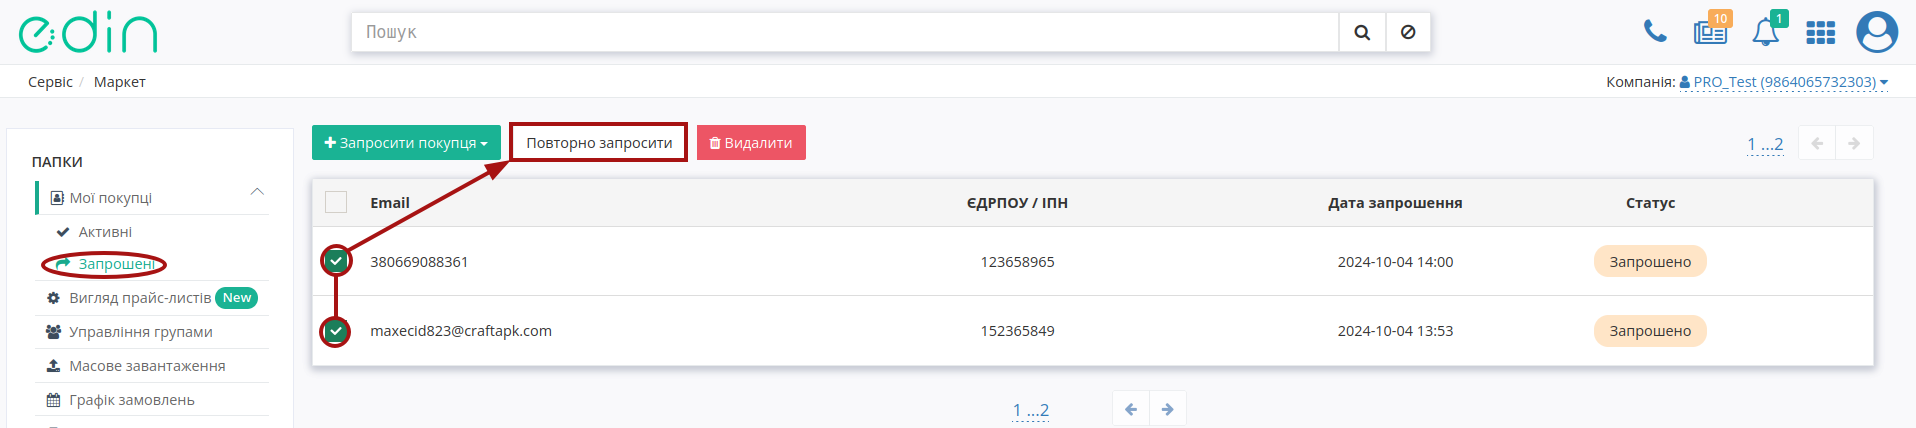Screen dimensions: 1916x428
Task: Click the top page selector 1 ...2
Action: click(x=1765, y=144)
